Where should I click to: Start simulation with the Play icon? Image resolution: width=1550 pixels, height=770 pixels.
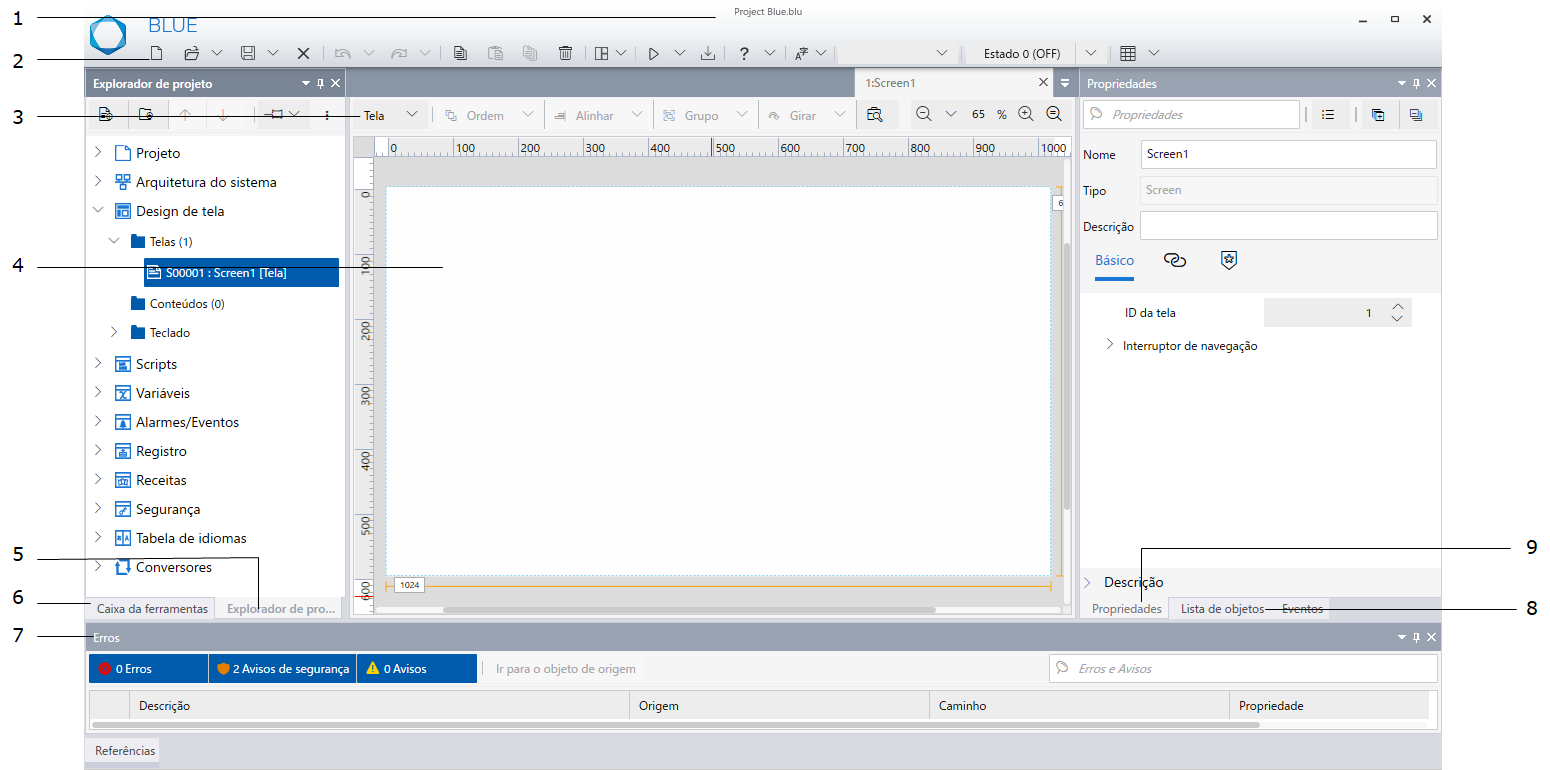click(653, 53)
